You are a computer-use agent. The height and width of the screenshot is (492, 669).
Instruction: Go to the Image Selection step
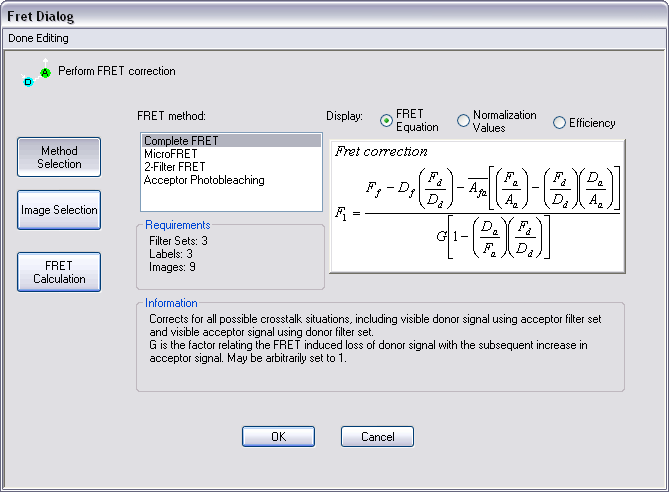59,210
